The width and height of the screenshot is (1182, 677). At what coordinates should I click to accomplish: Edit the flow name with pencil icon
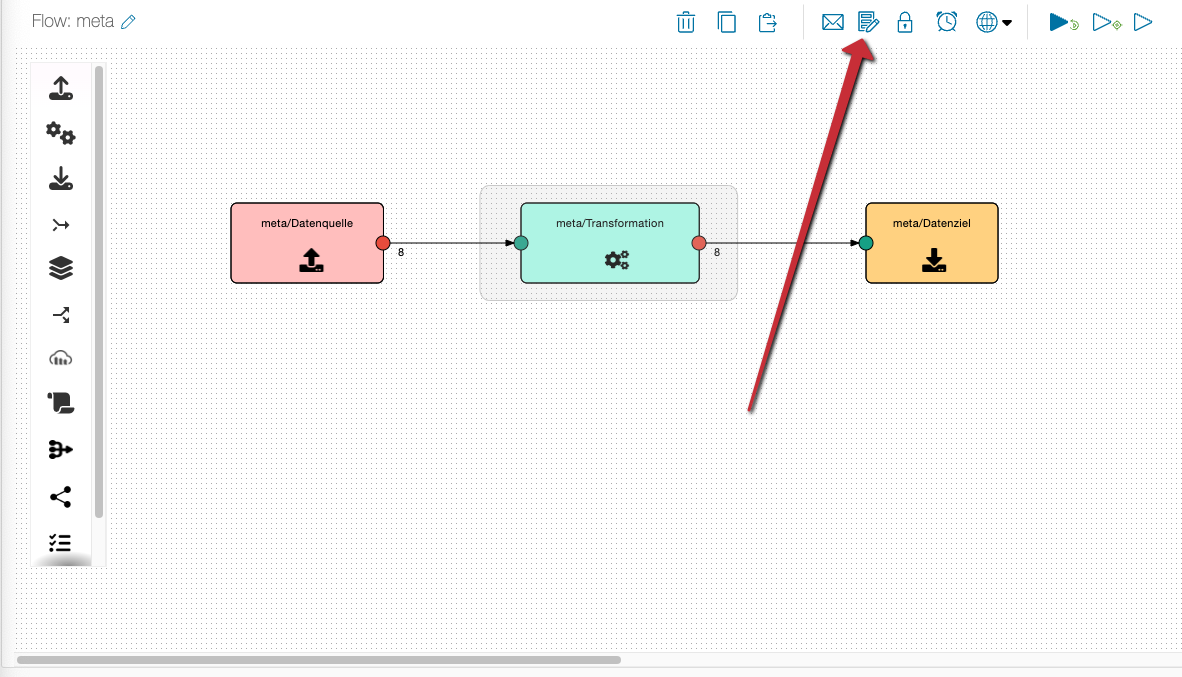click(x=128, y=22)
